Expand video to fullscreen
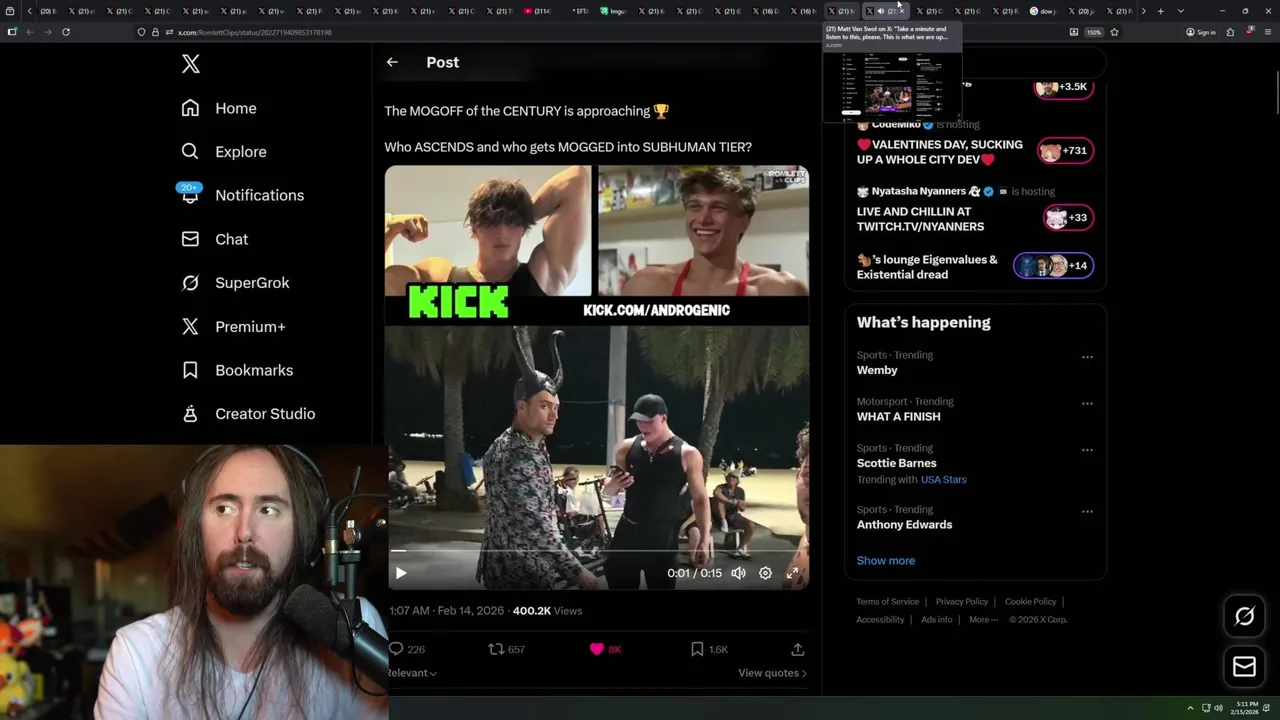 tap(792, 573)
